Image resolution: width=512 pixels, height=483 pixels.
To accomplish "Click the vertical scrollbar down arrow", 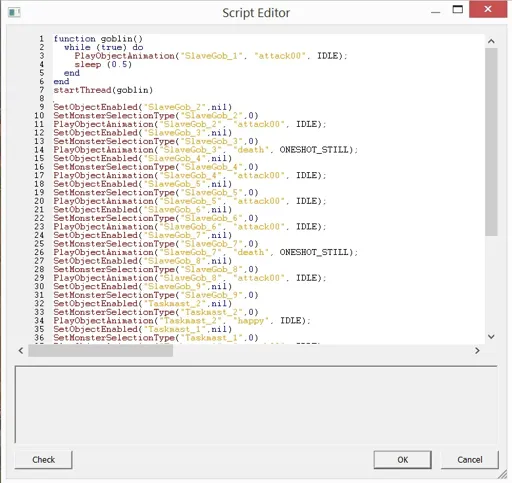I will point(491,337).
